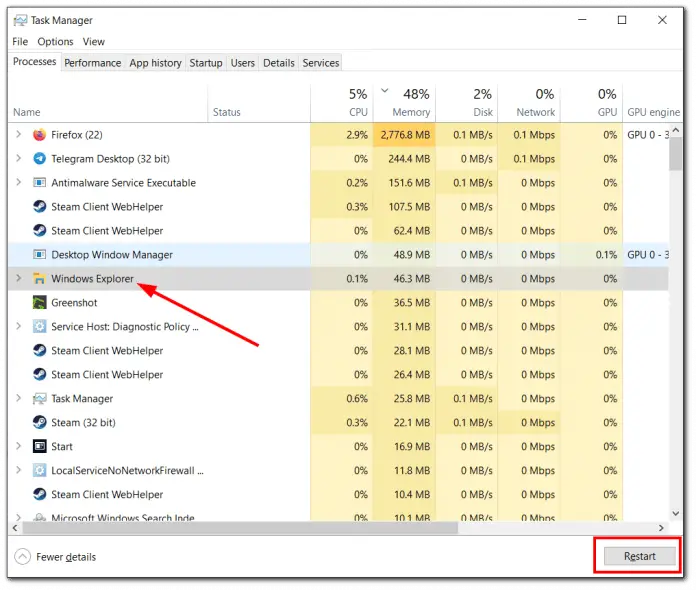
Task: Click the horizontal scrollbar thumb
Action: [240, 528]
